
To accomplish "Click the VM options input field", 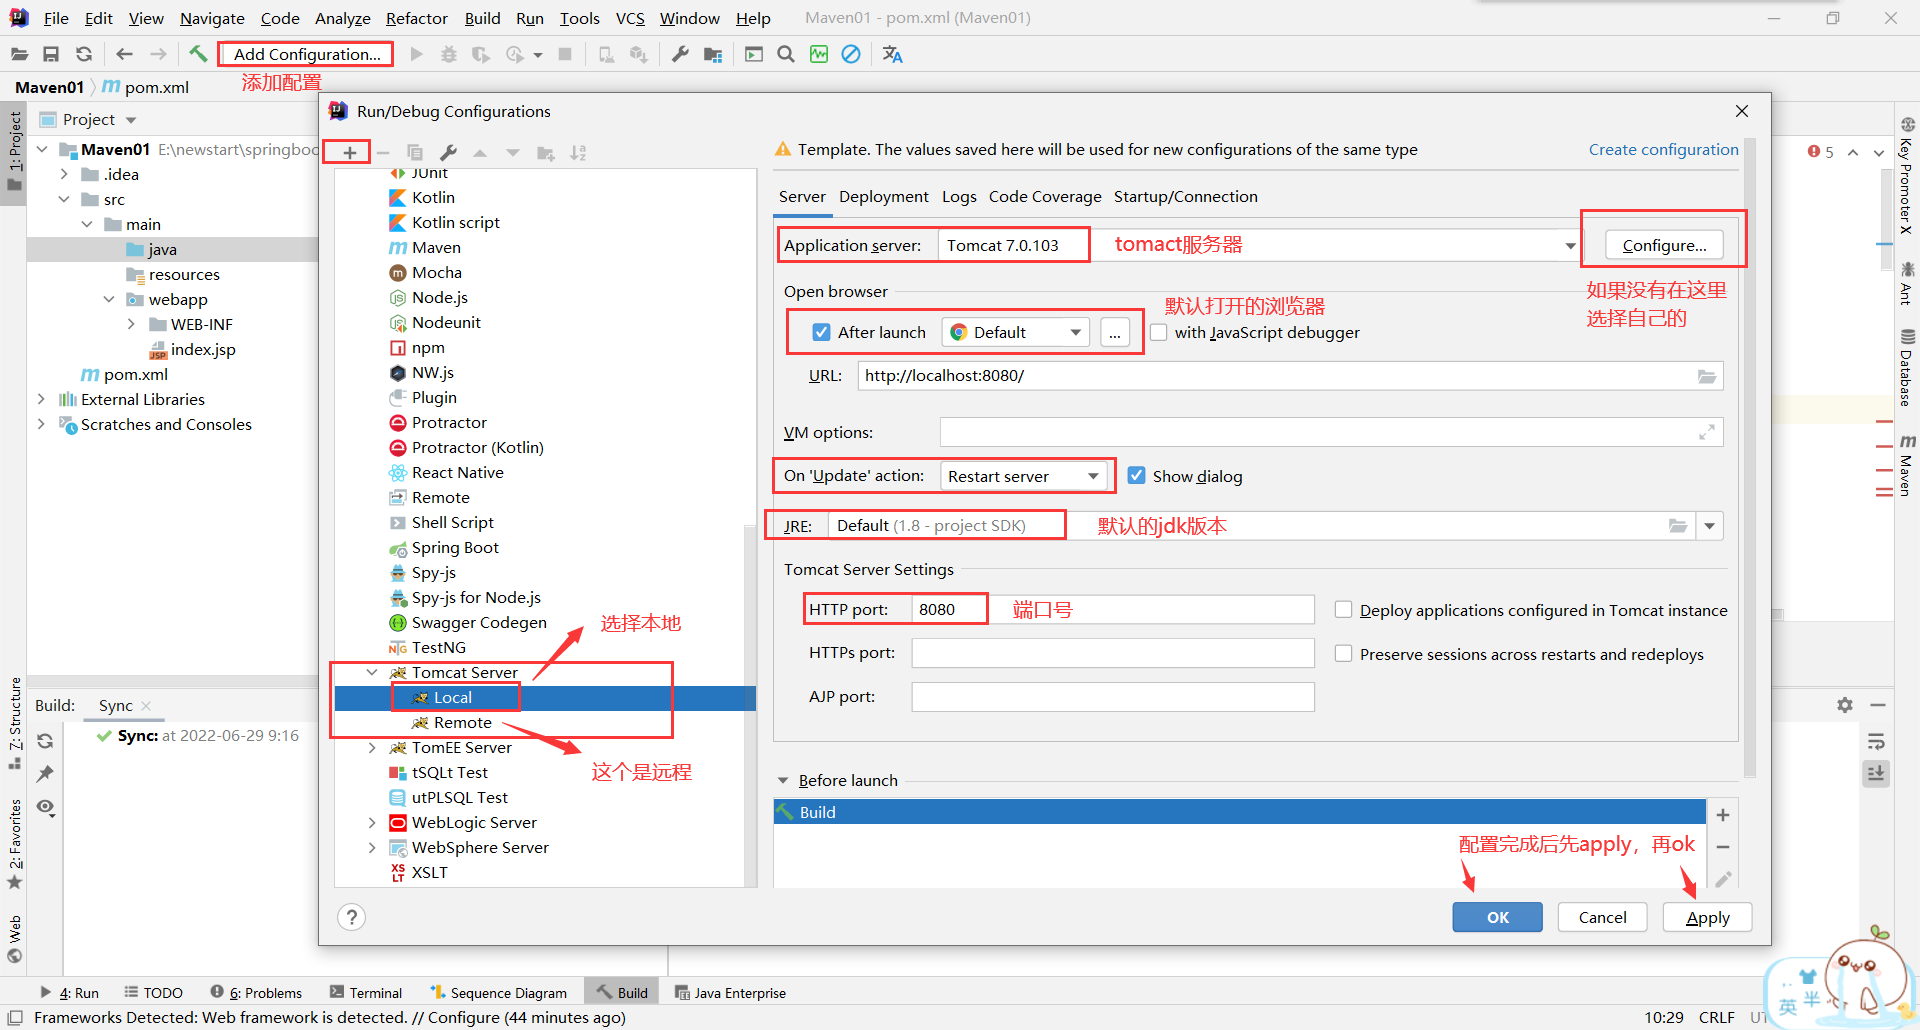I will click(x=1331, y=432).
